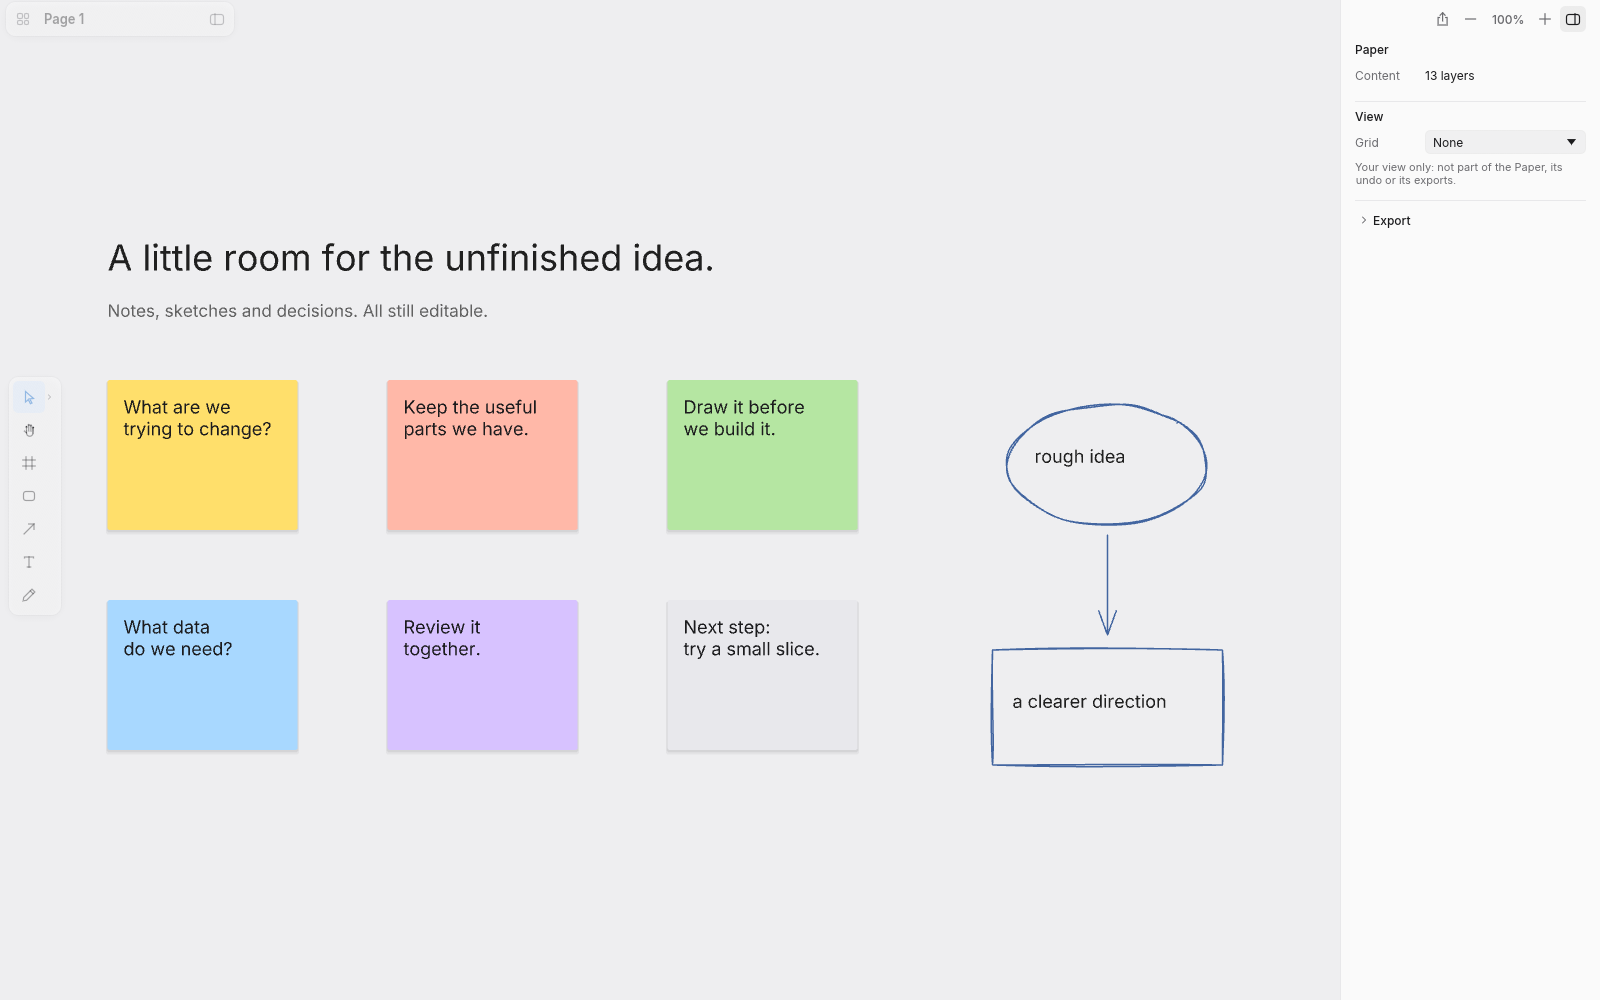Select the arrow pointer tool

[29, 398]
